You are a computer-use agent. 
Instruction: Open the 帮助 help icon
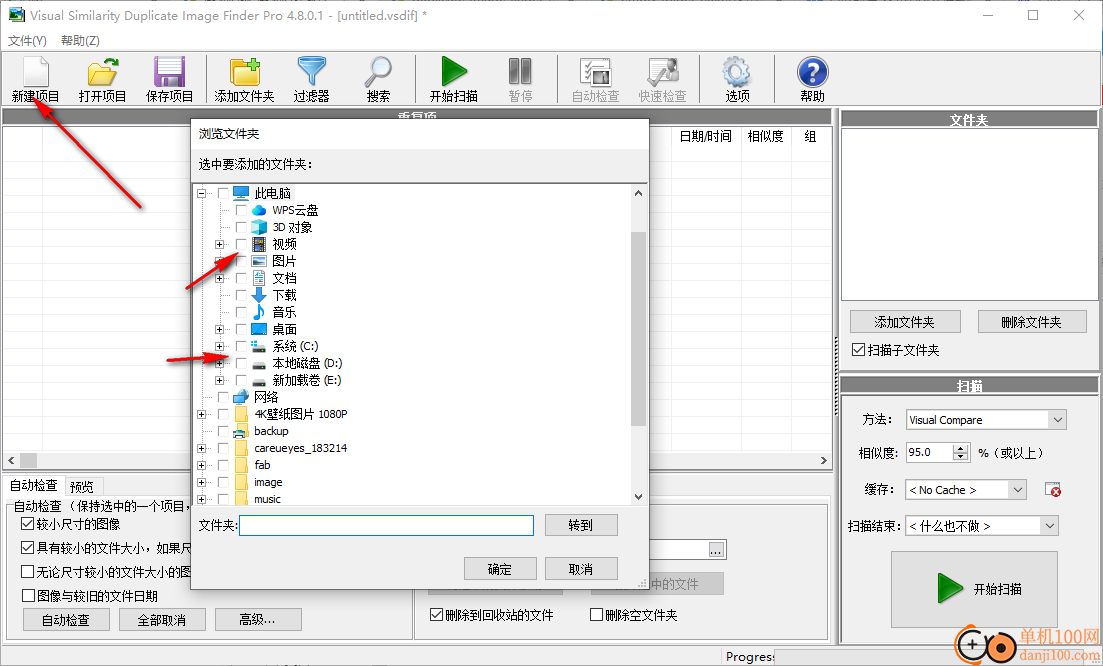coord(812,72)
